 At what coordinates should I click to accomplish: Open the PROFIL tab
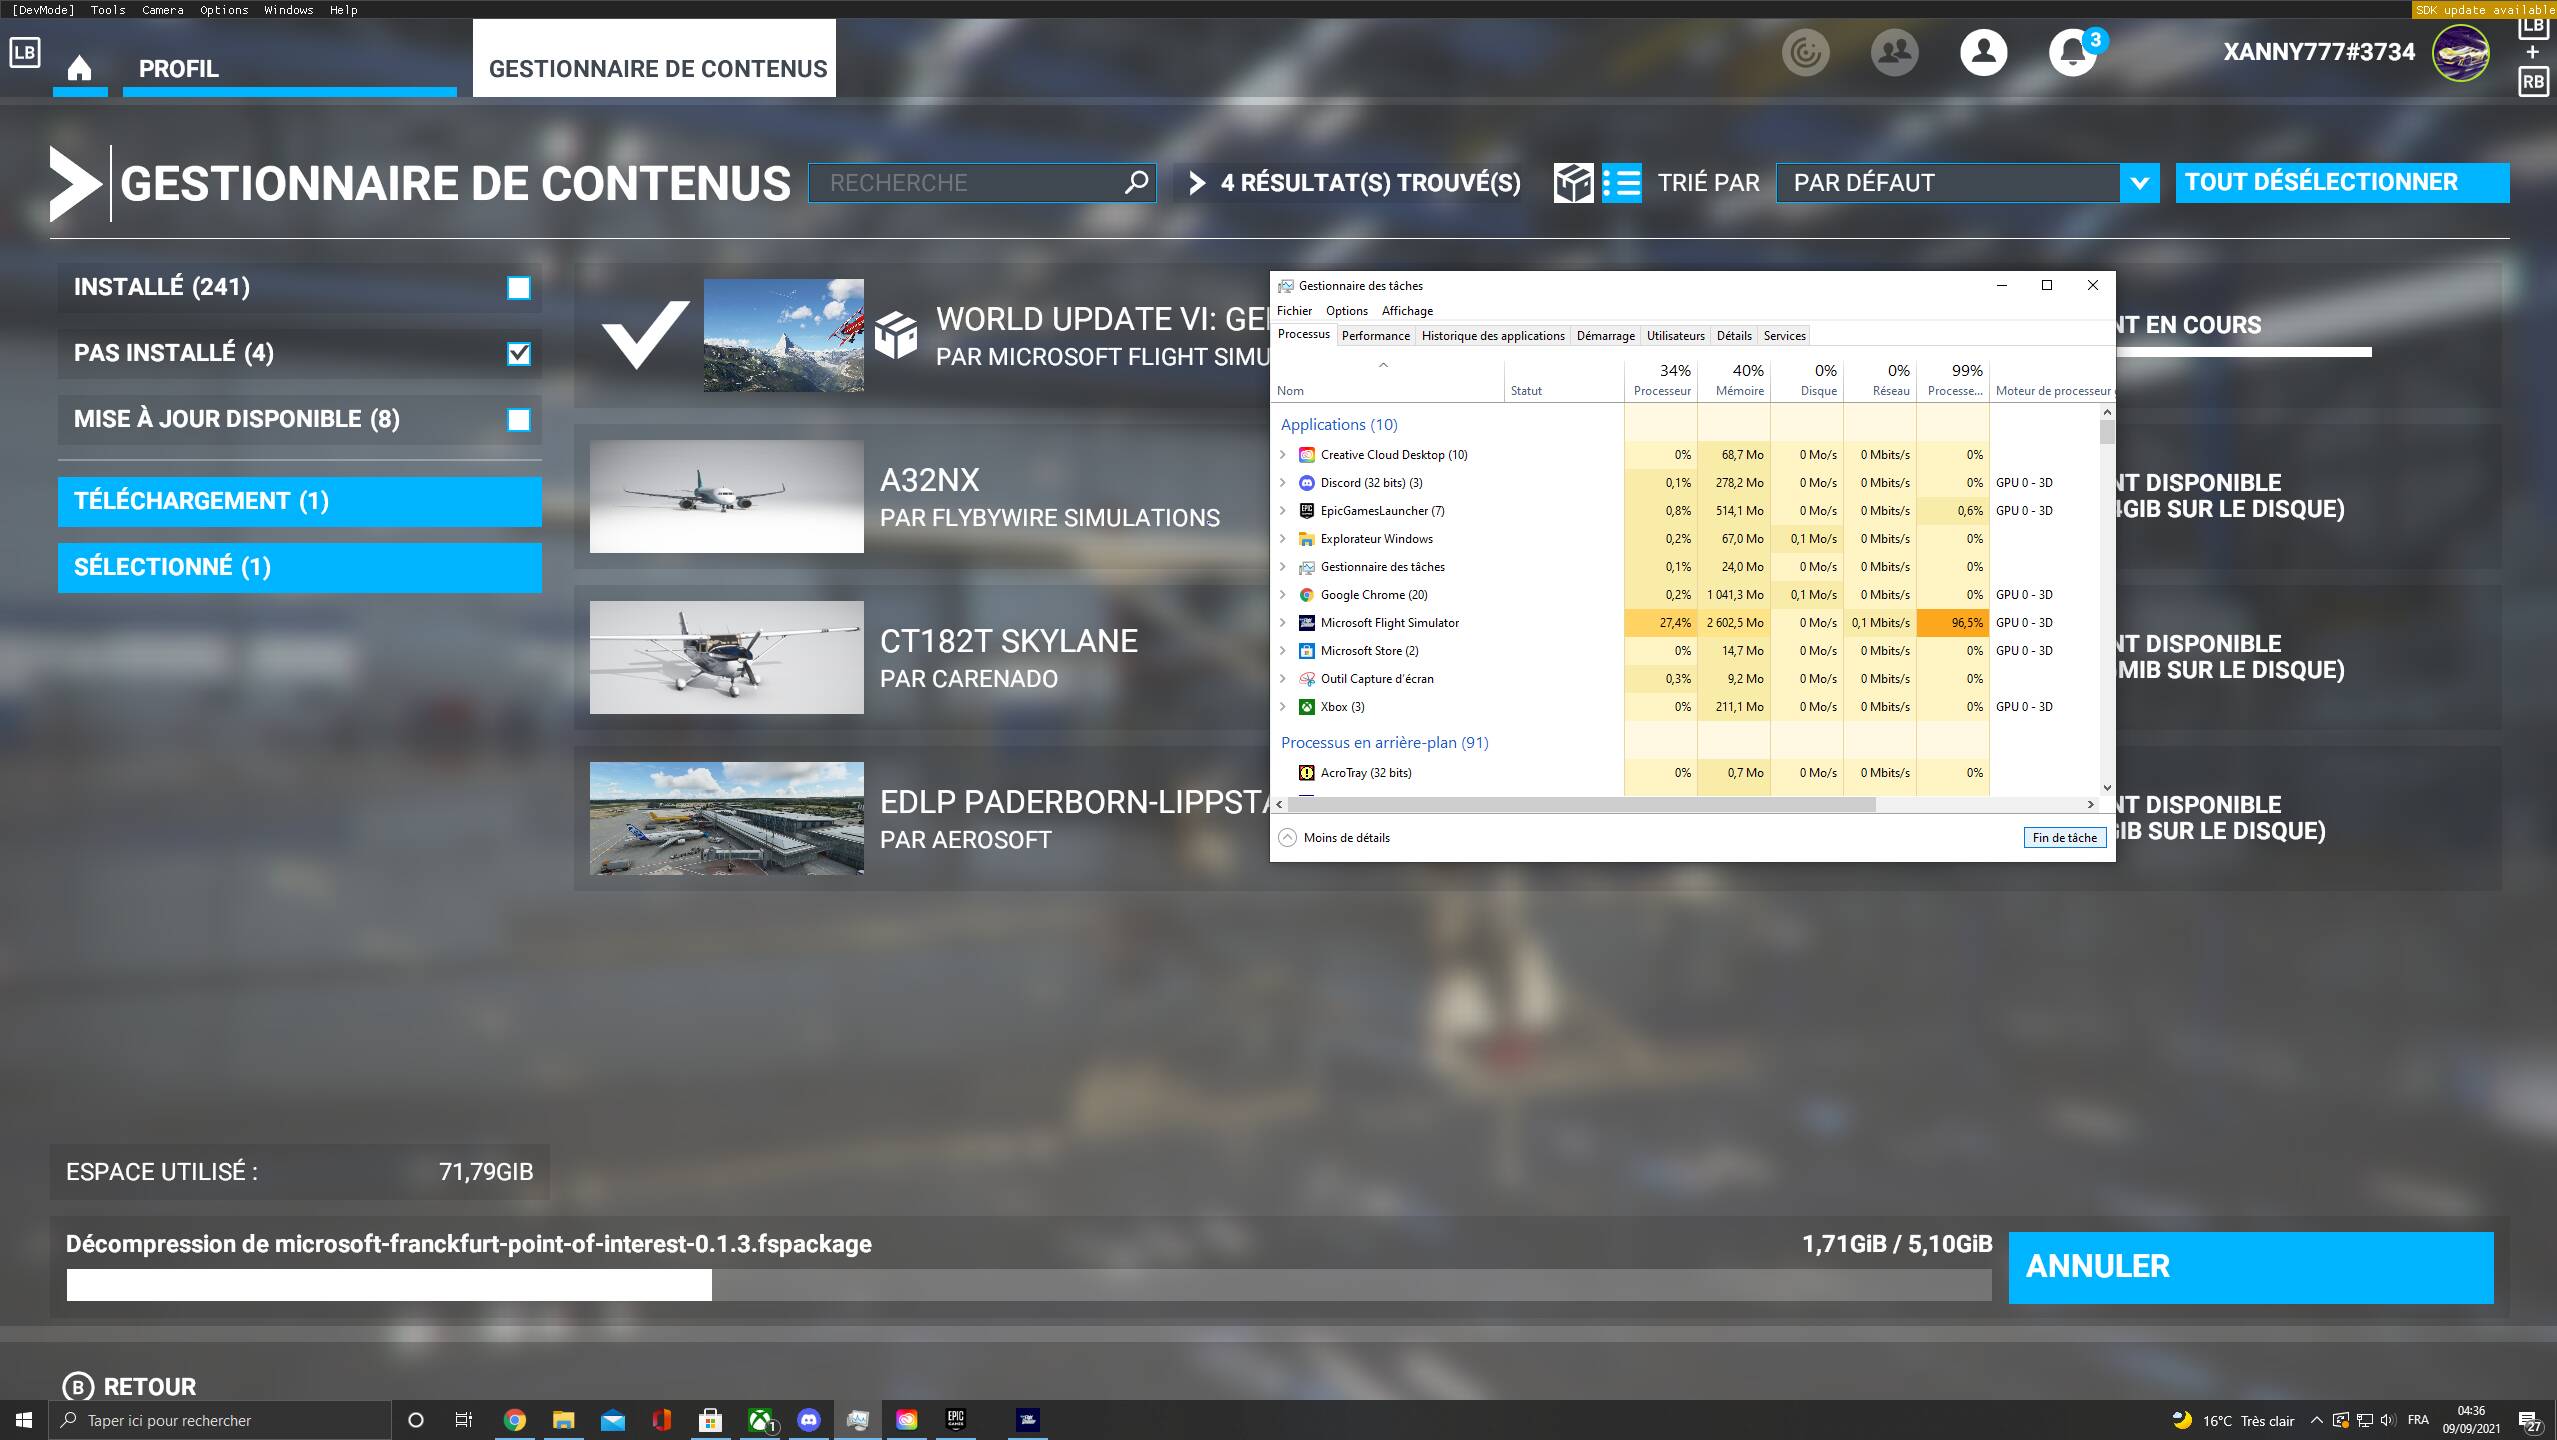point(289,68)
